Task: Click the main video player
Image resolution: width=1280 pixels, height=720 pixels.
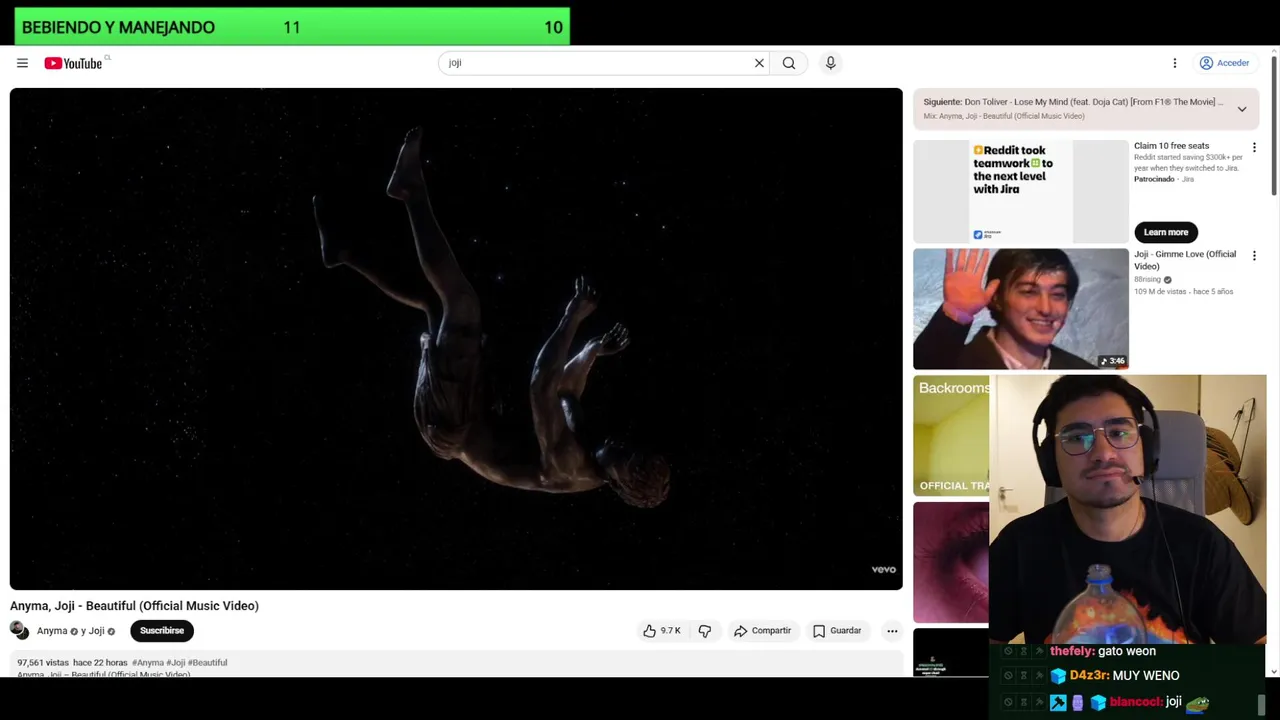Action: [x=456, y=339]
